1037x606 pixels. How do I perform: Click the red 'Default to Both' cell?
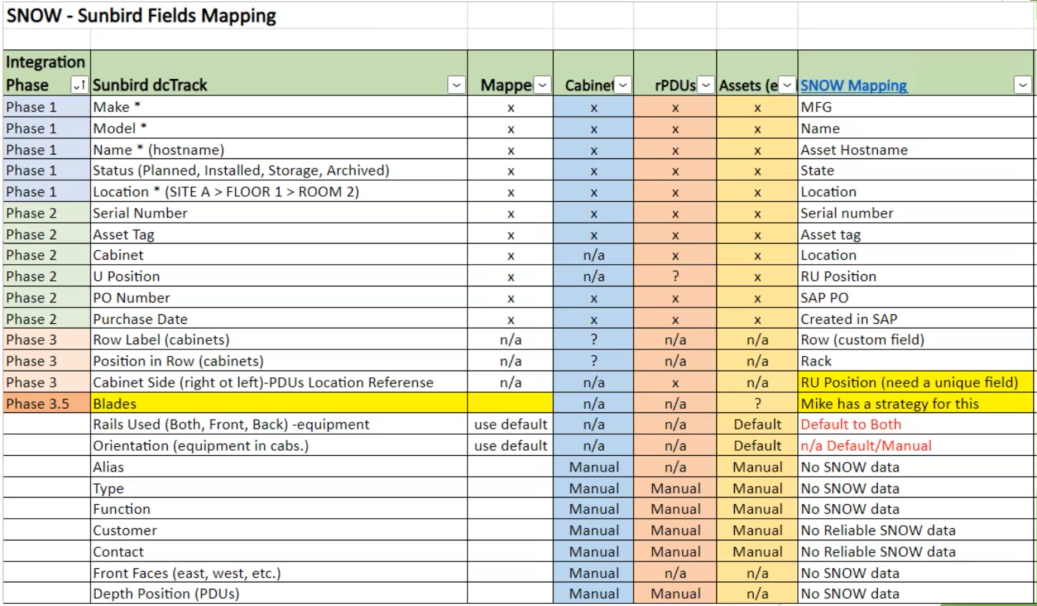pyautogui.click(x=915, y=424)
